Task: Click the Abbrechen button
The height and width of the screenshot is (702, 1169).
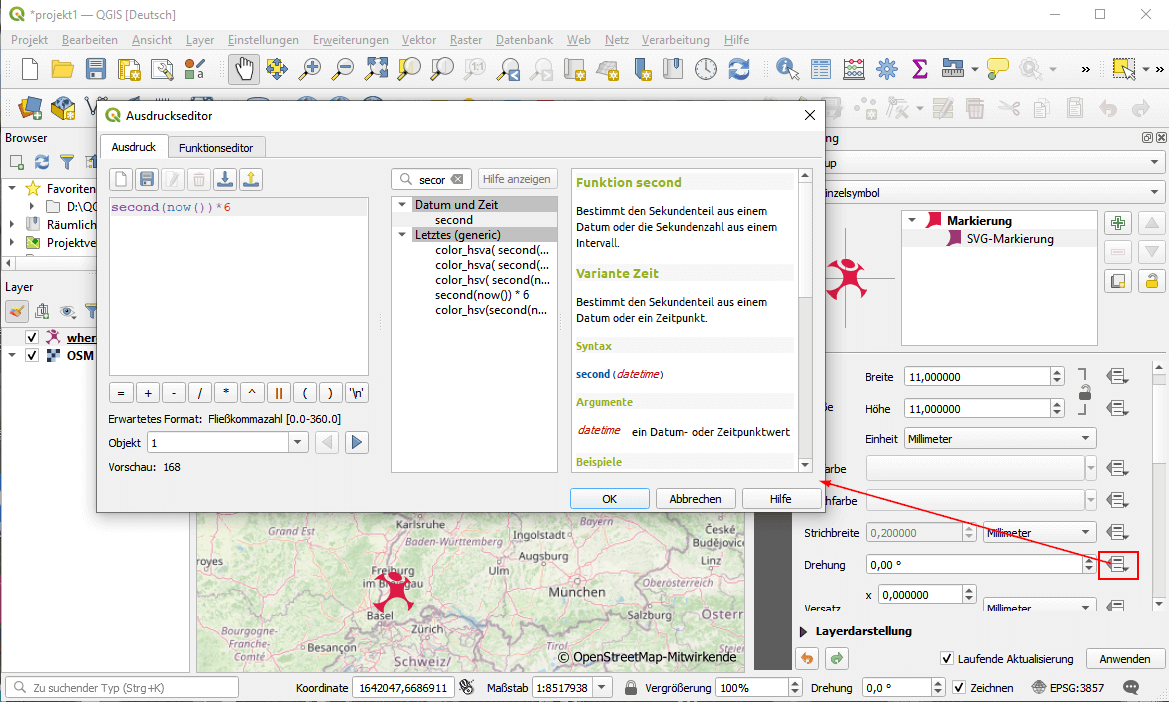Action: click(x=695, y=499)
